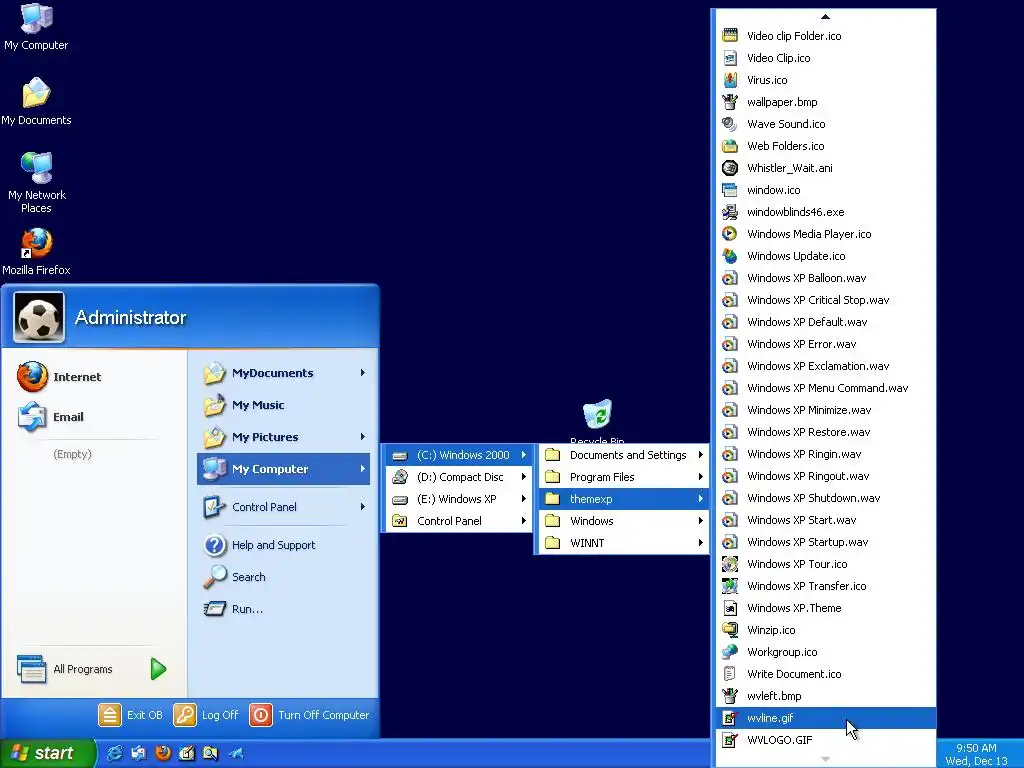Open My Network Places desktop icon
This screenshot has width=1024, height=768.
36,183
